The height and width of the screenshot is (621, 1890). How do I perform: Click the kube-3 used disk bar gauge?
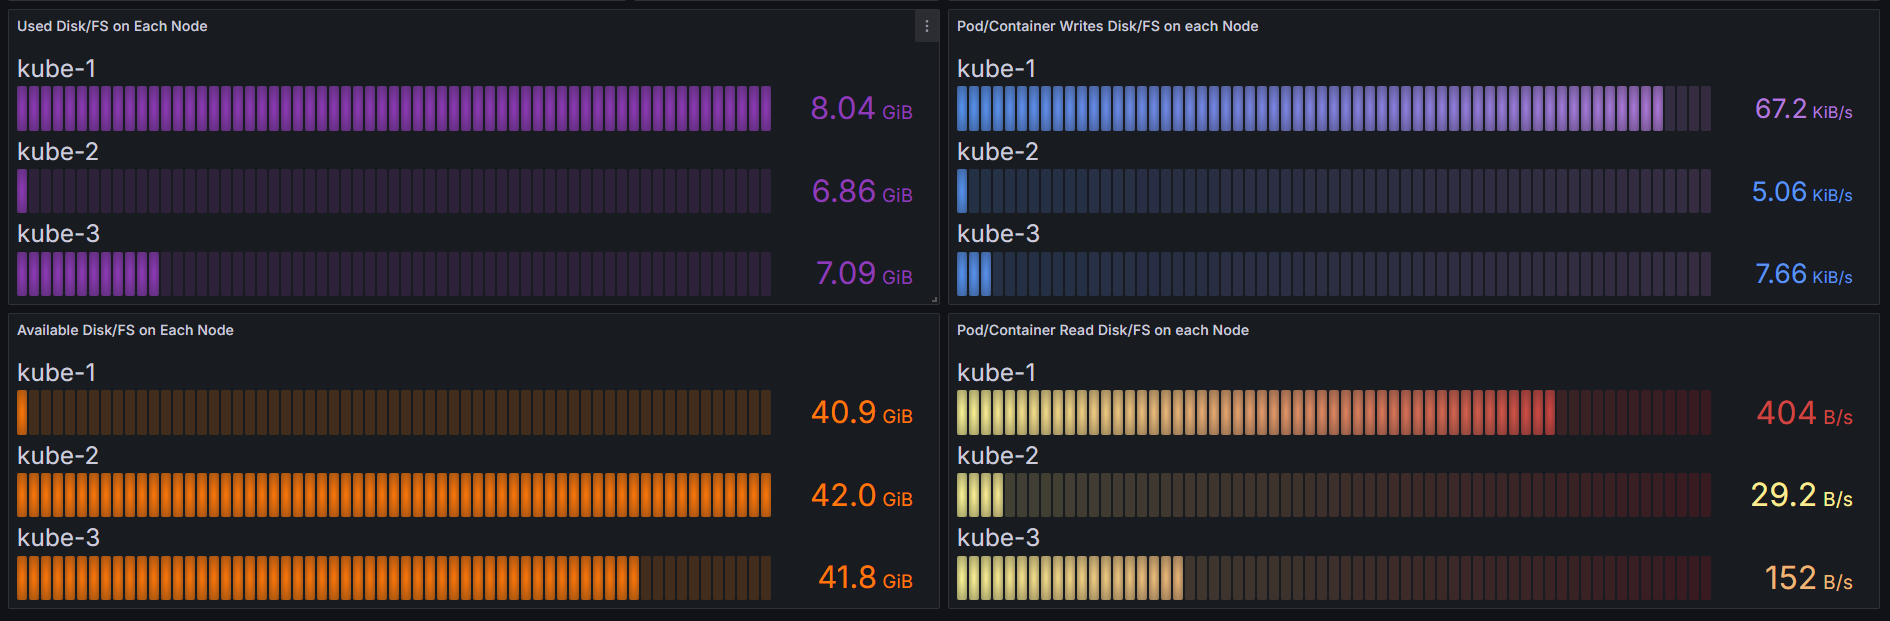pyautogui.click(x=394, y=274)
